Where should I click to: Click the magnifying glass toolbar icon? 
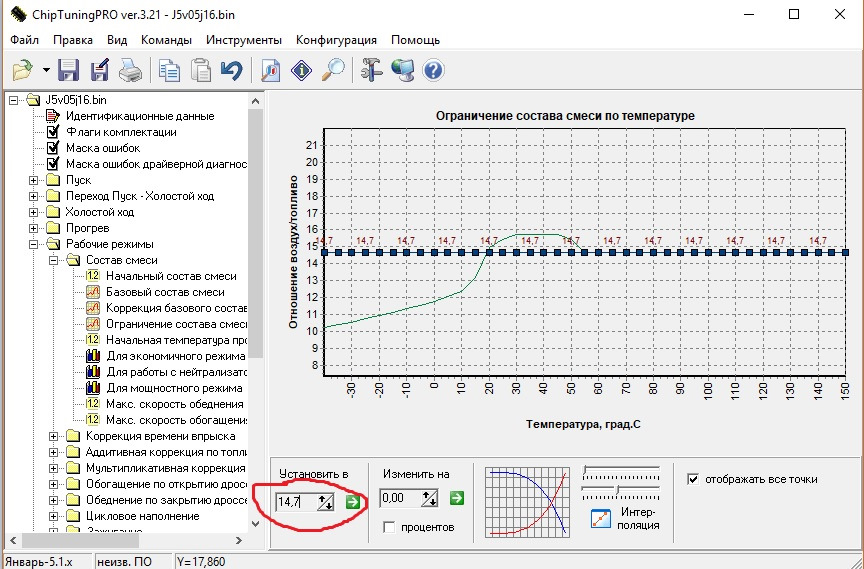point(332,71)
